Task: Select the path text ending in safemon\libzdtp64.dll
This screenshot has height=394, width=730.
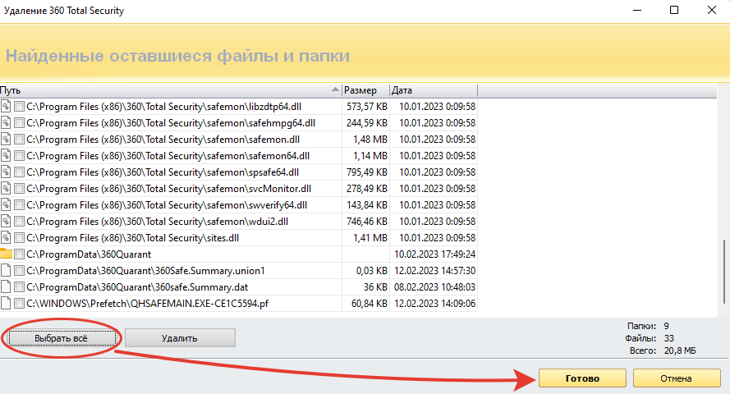Action: tap(164, 107)
